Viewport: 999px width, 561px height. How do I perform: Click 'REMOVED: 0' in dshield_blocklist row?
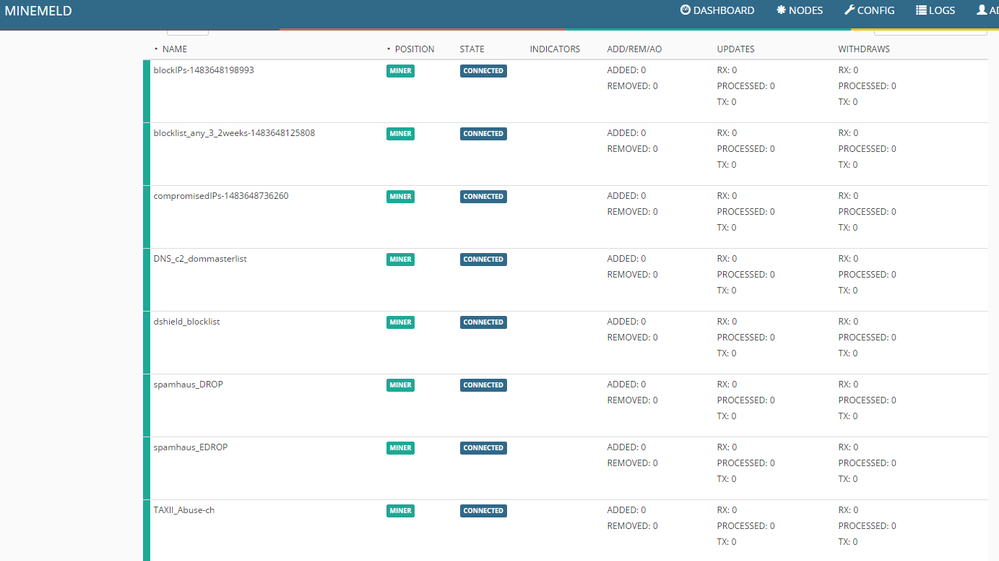pos(632,337)
